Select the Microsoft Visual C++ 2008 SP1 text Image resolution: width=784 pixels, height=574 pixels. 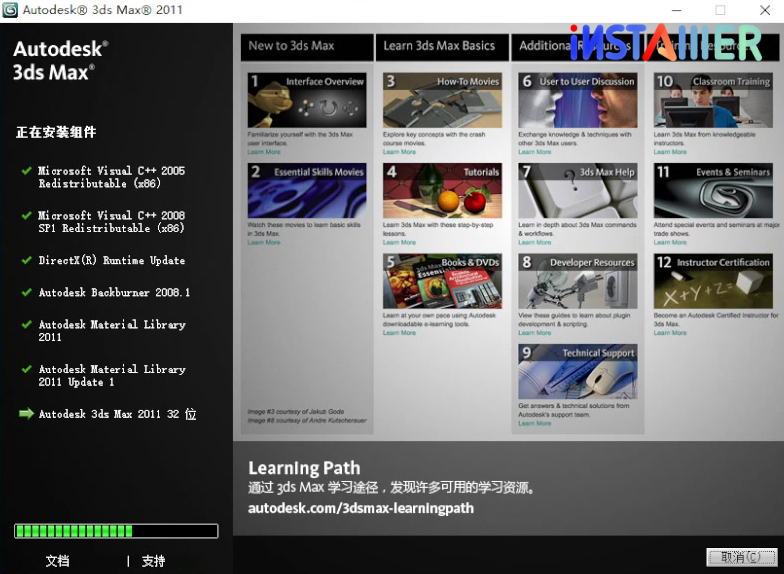click(112, 222)
